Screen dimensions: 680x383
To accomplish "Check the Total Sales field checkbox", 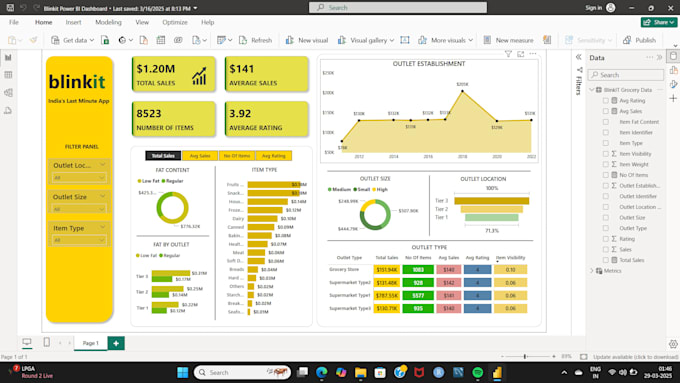I will point(606,260).
